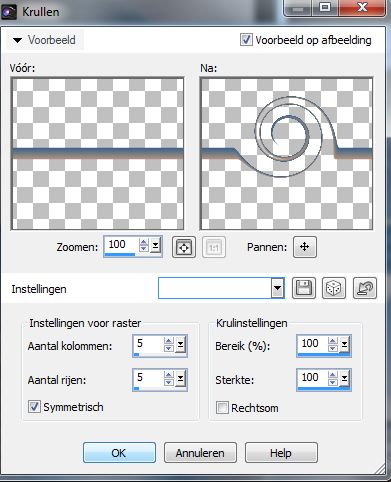
Task: Click the reset to default icon
Action: pyautogui.click(x=365, y=288)
